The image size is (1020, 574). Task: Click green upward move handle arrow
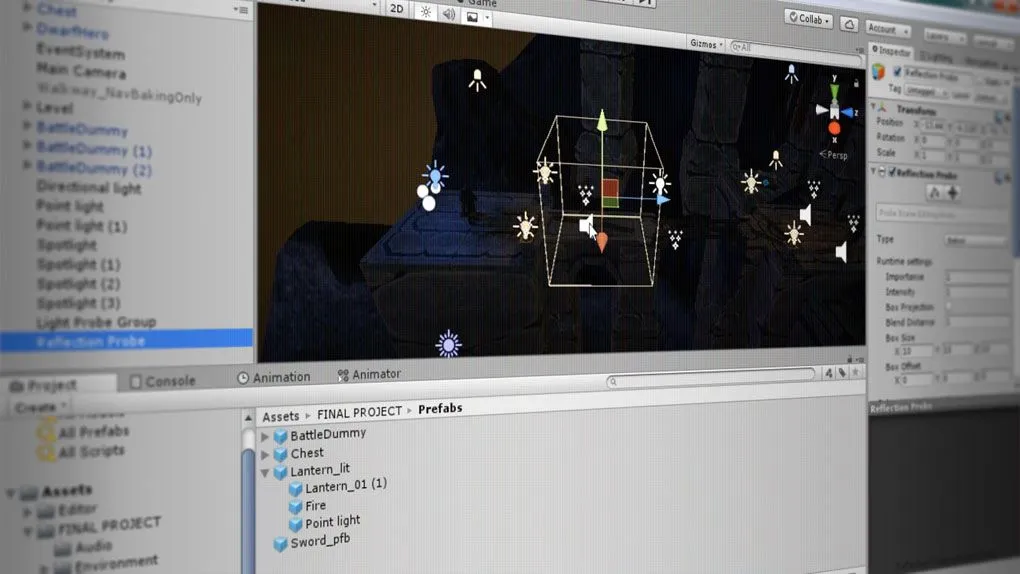point(602,119)
